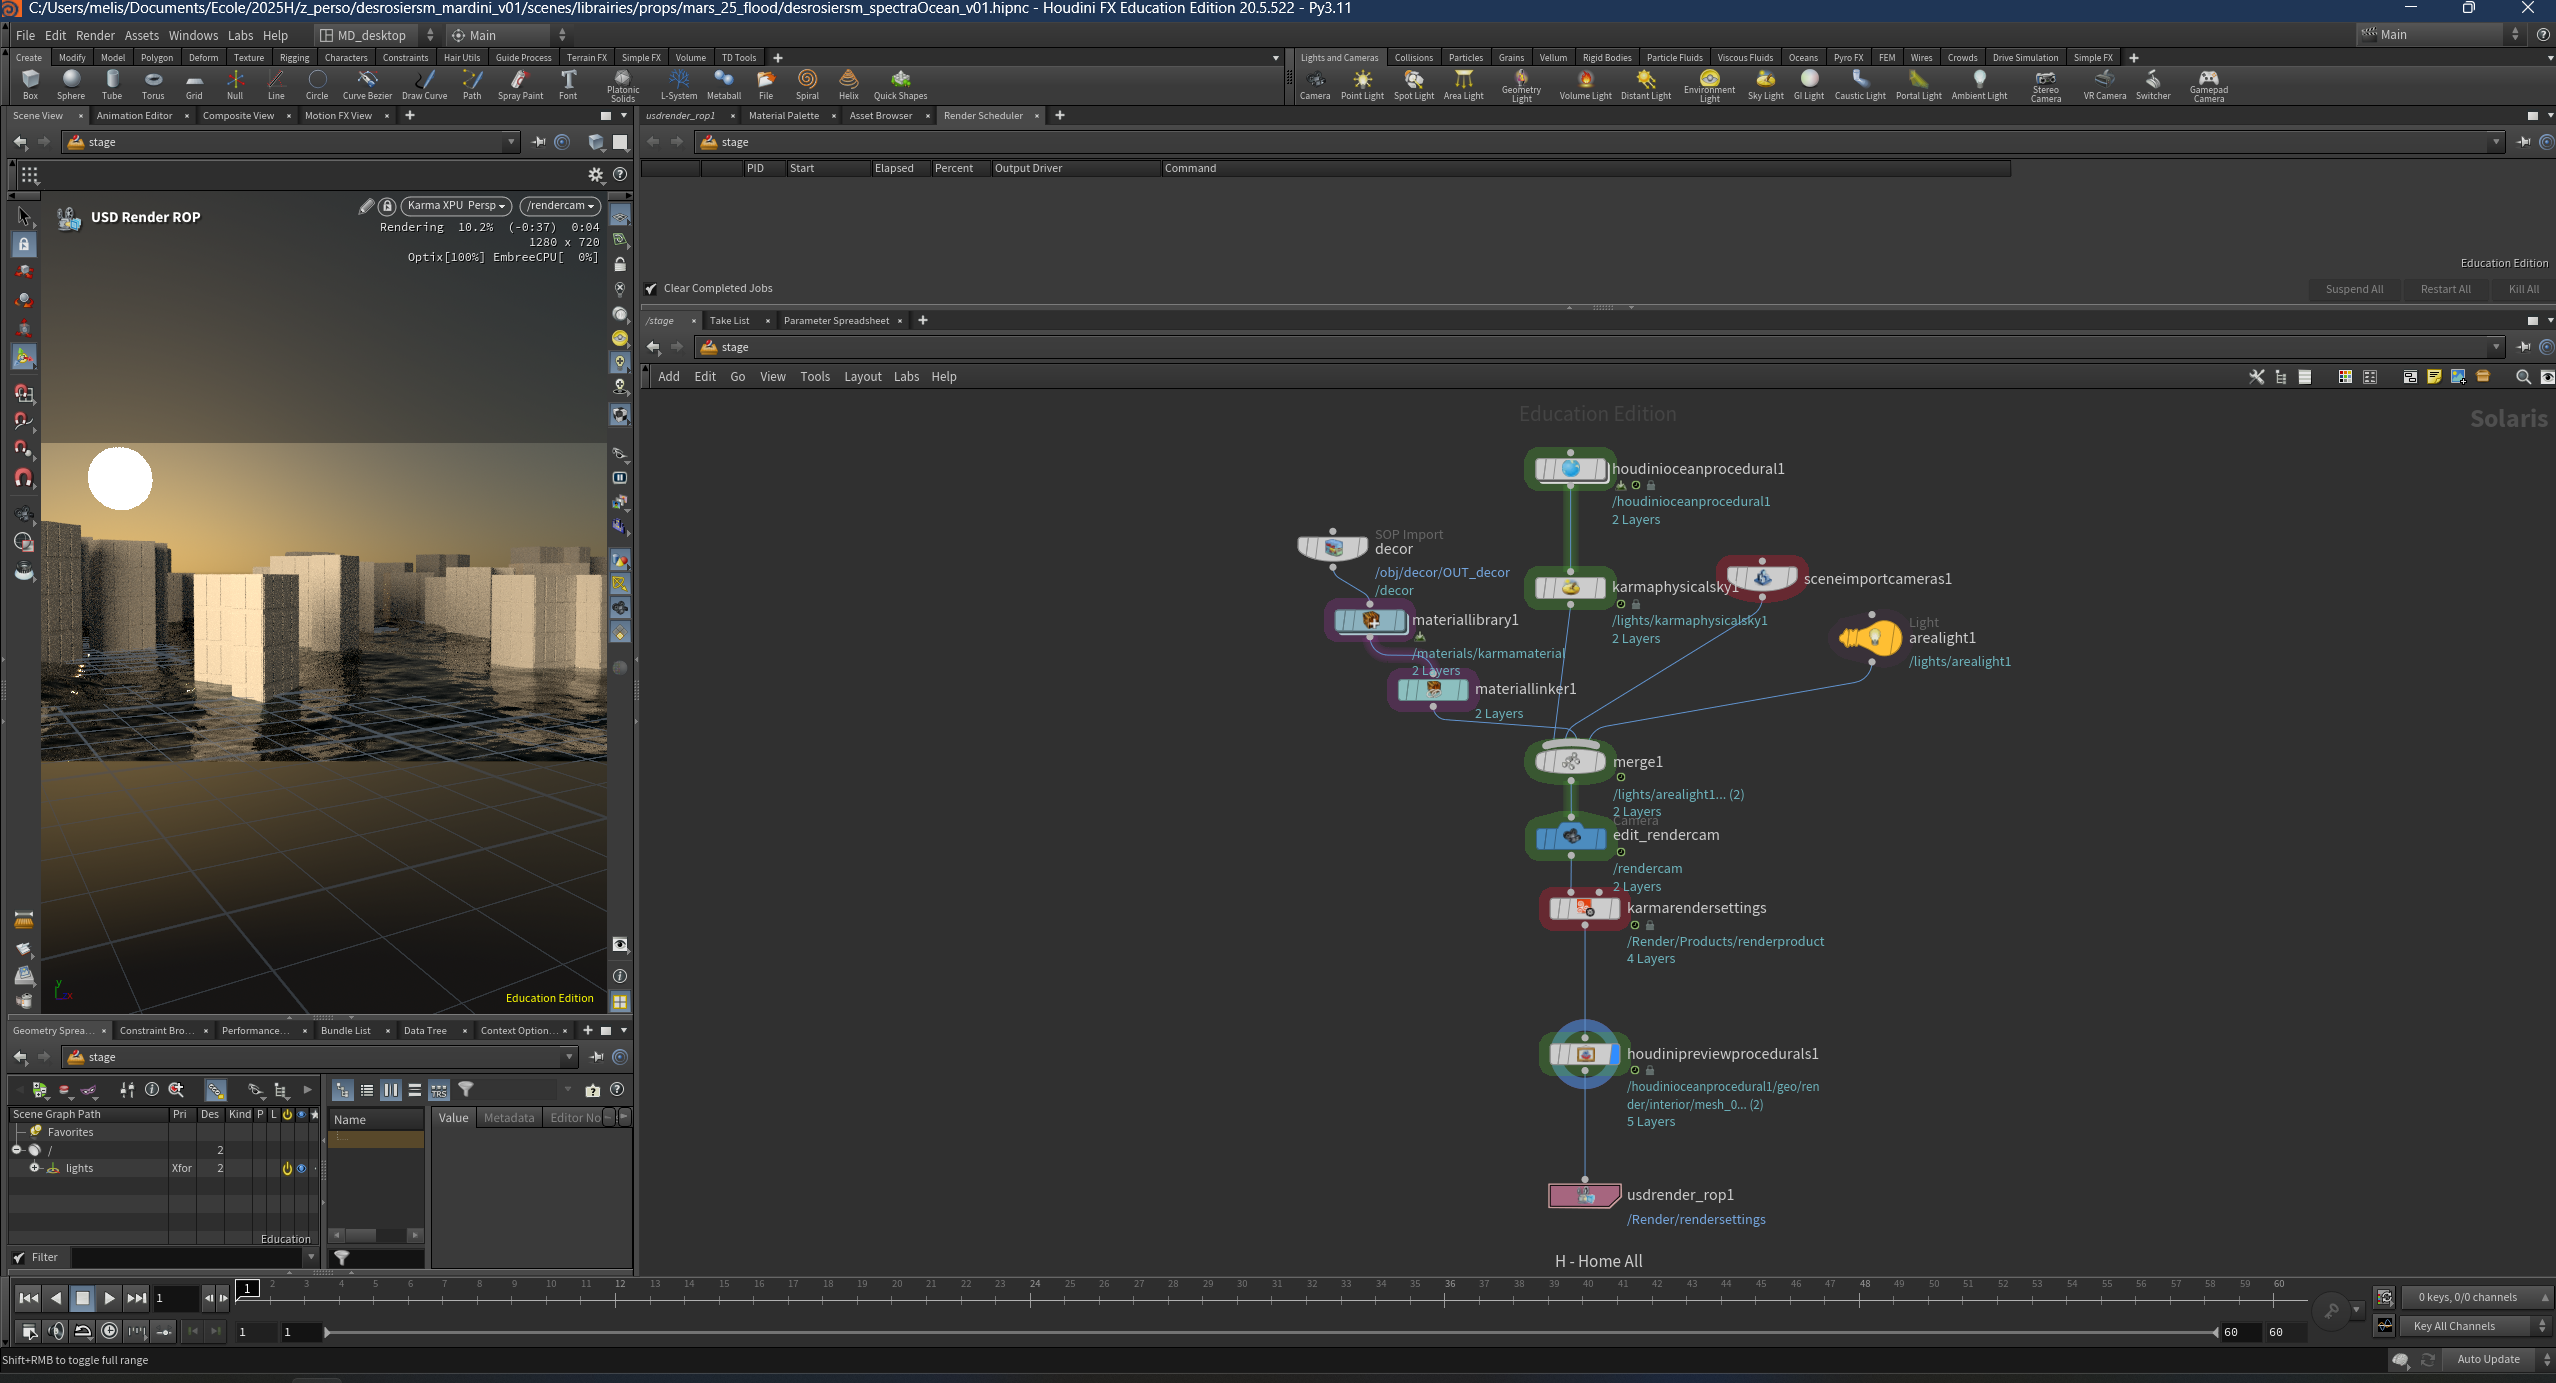The width and height of the screenshot is (2556, 1383).
Task: Click the karmarendersettings node
Action: [1584, 908]
